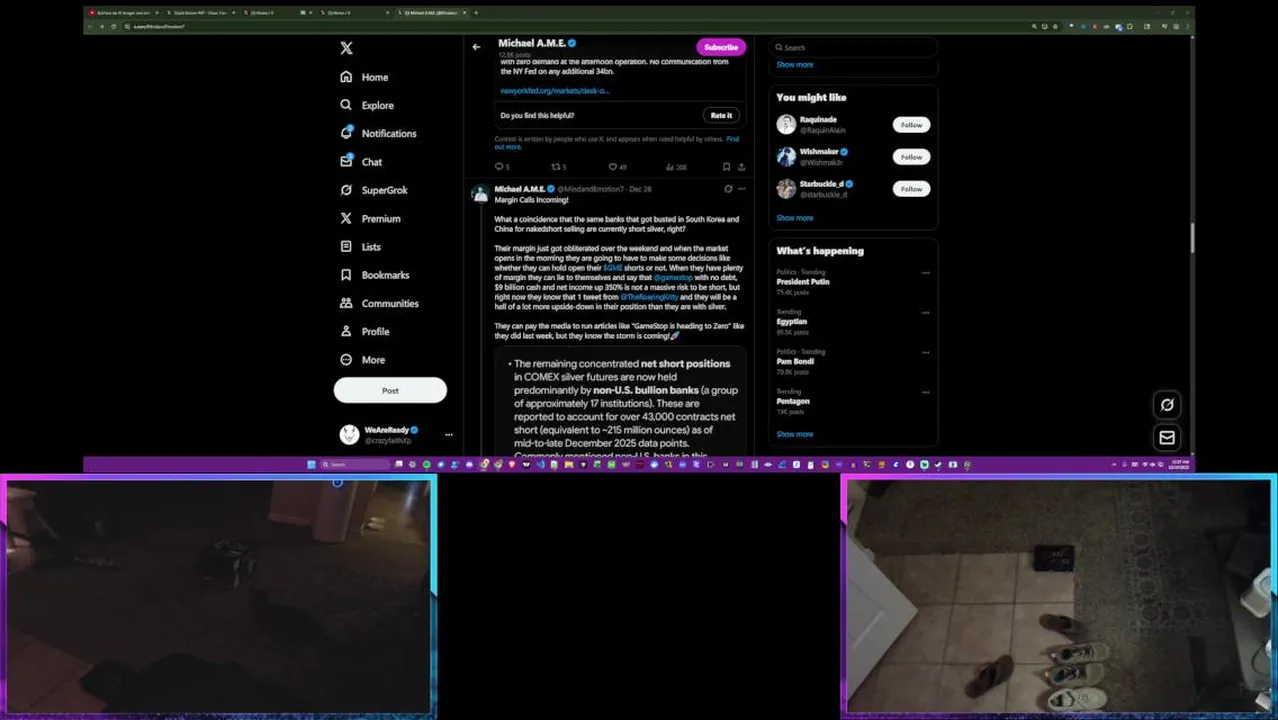This screenshot has width=1278, height=720.
Task: Expand the More menu in sidebar
Action: tap(362, 360)
